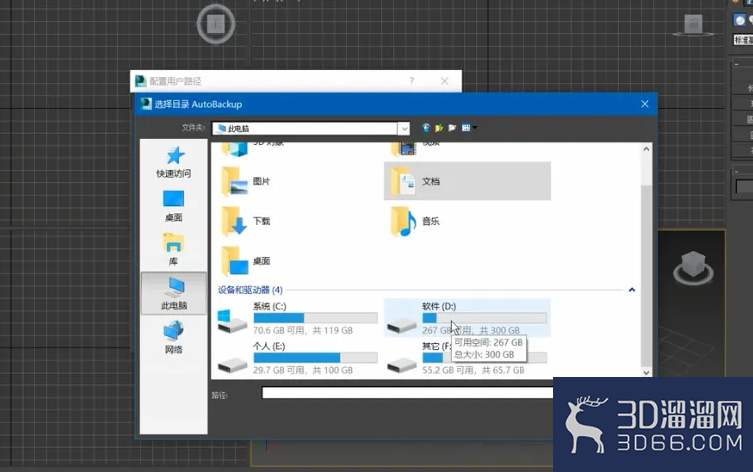Select the 其它 (F:) drive icon

point(402,366)
